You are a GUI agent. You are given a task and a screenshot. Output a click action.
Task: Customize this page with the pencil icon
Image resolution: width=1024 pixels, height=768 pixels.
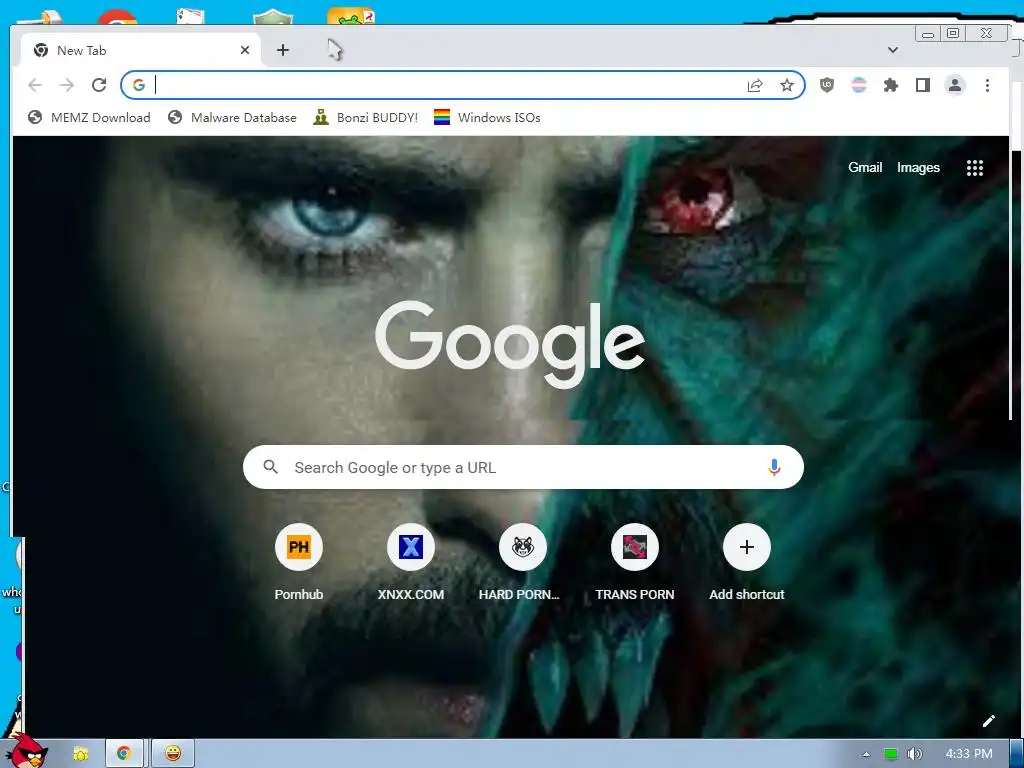click(x=989, y=721)
